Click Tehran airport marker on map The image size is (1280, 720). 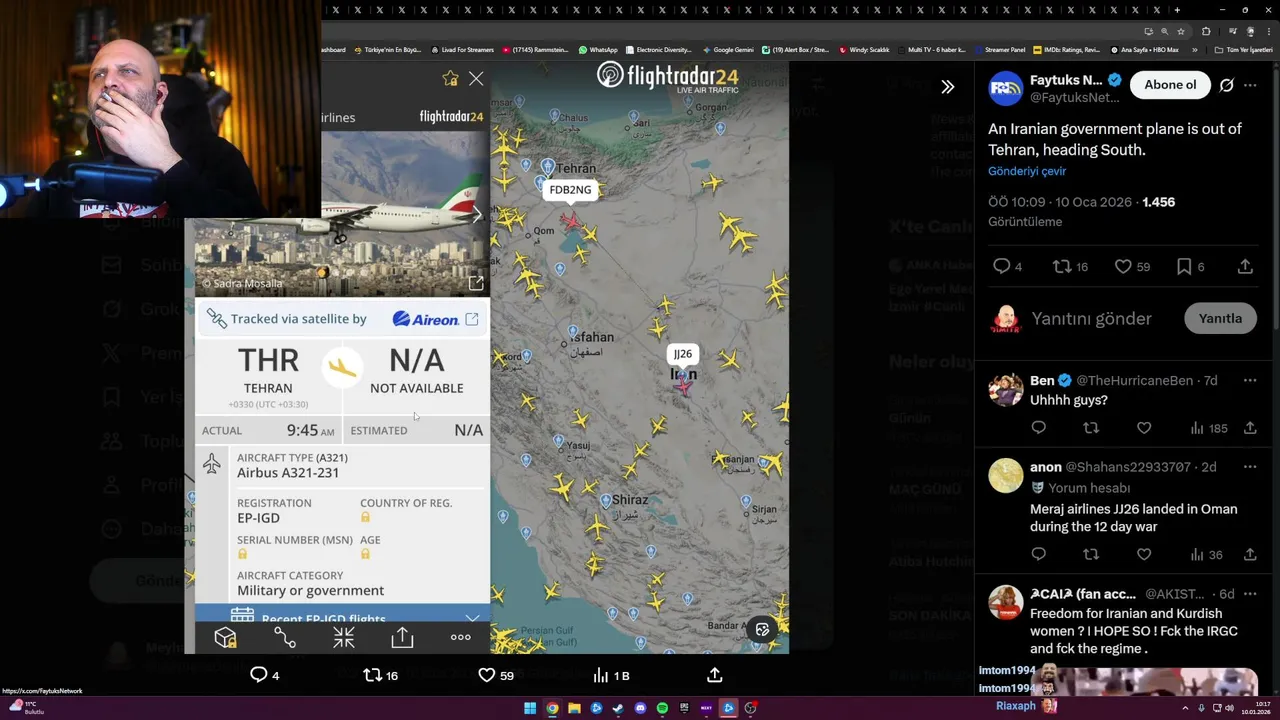coord(548,166)
